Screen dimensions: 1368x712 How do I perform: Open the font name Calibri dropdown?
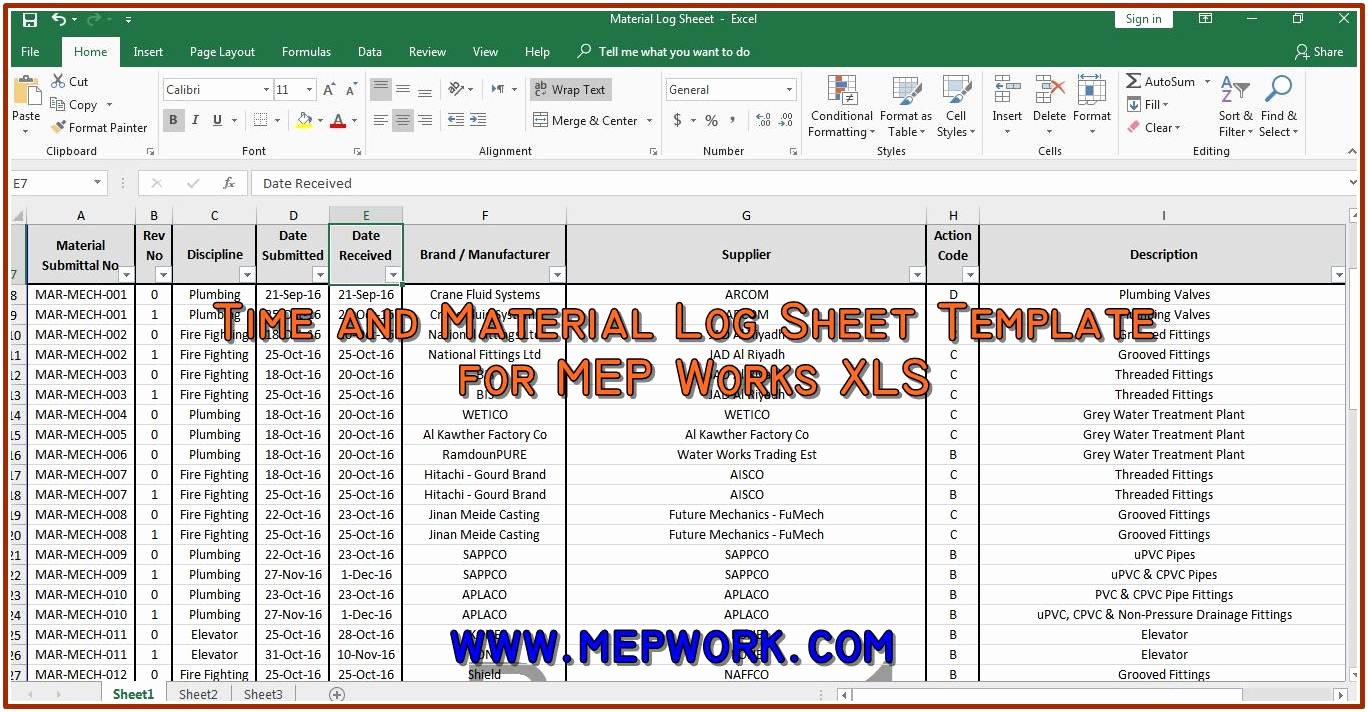[266, 90]
